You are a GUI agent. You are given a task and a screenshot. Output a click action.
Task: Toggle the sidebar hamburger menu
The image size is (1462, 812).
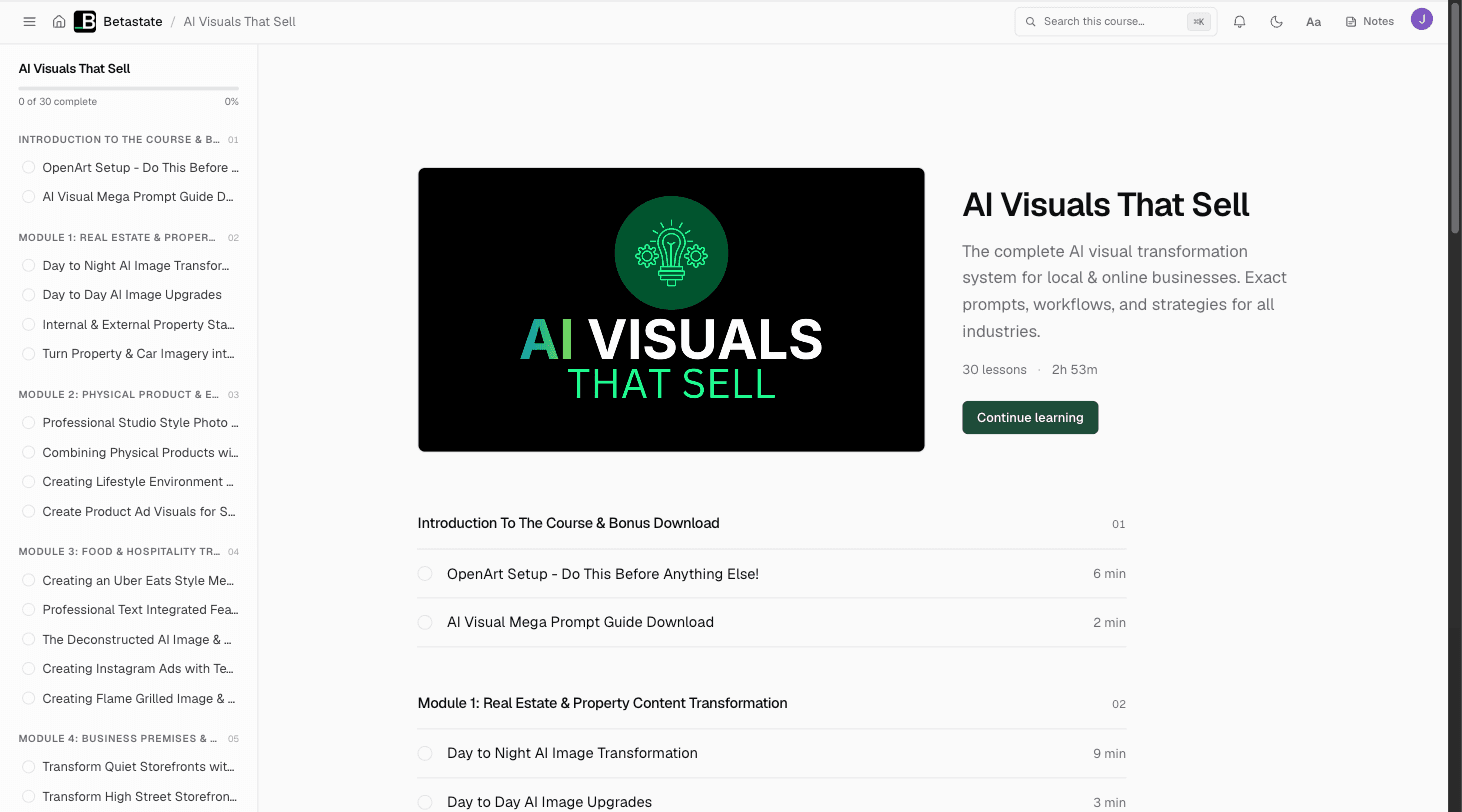tap(29, 21)
